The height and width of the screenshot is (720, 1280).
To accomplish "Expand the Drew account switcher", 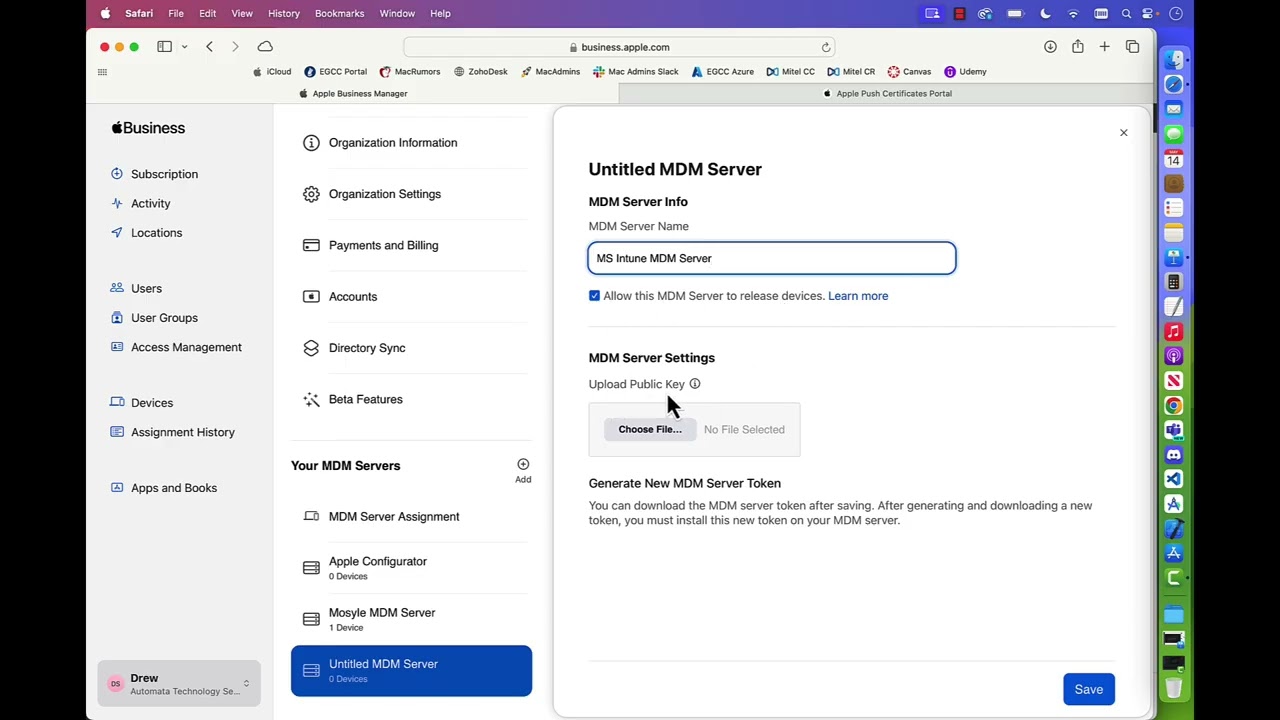I will (x=179, y=684).
